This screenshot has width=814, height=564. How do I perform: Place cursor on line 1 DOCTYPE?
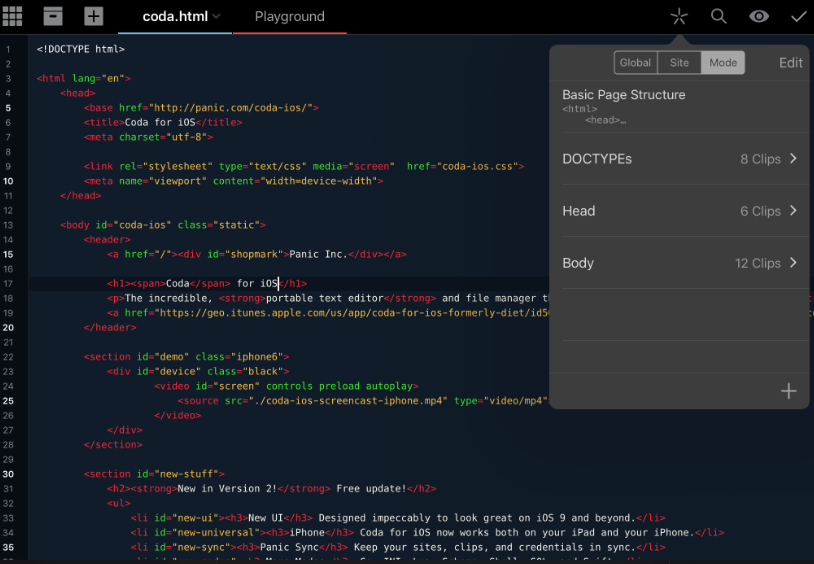tap(81, 48)
